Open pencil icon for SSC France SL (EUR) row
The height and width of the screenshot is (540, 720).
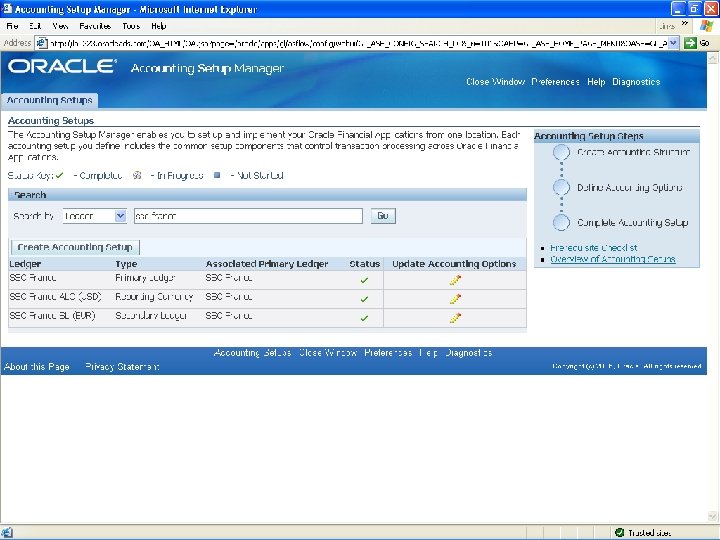455,318
